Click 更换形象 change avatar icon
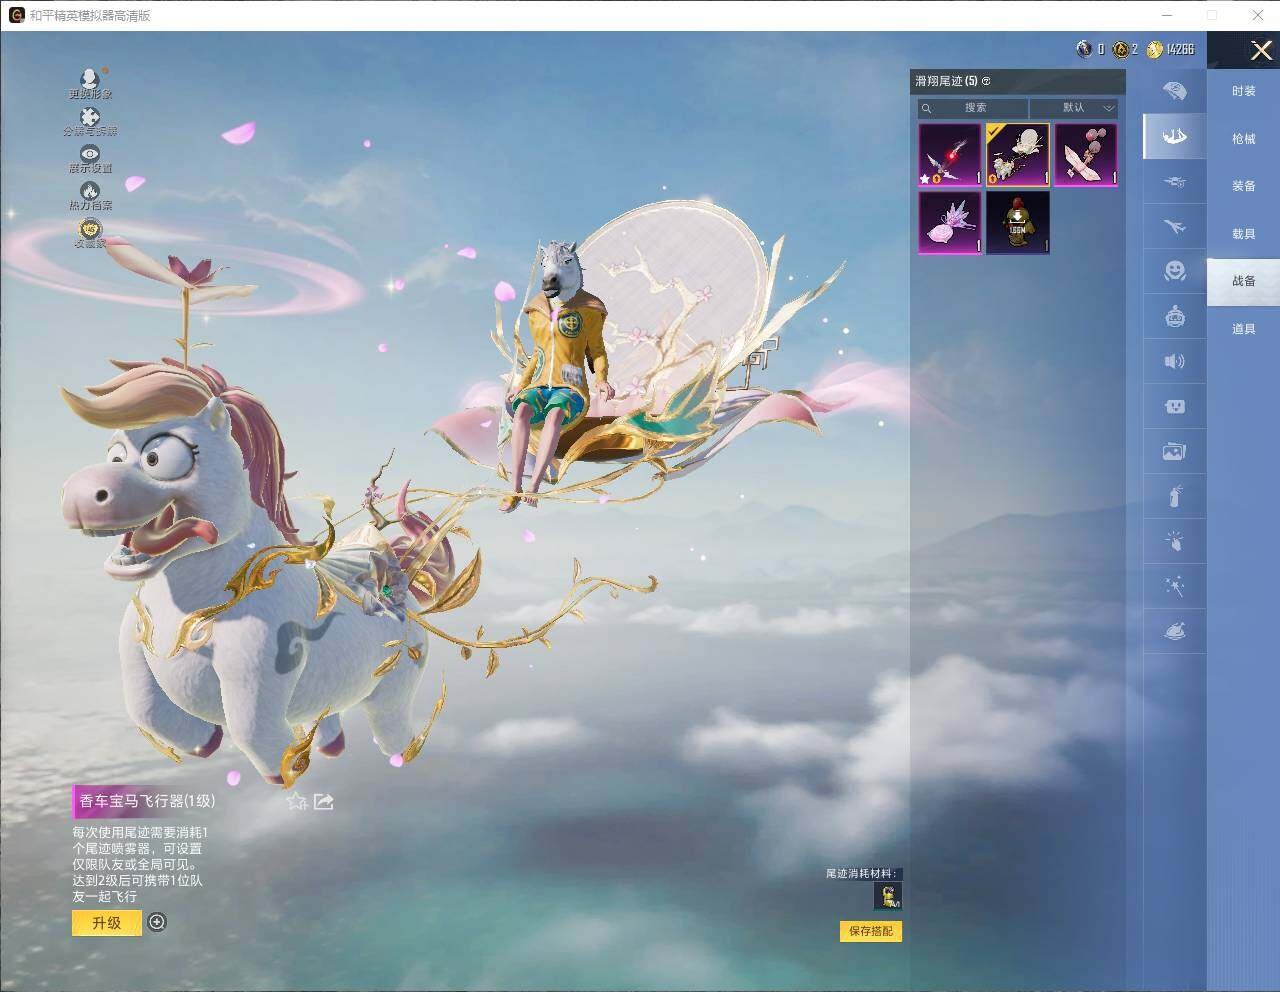 tap(90, 82)
